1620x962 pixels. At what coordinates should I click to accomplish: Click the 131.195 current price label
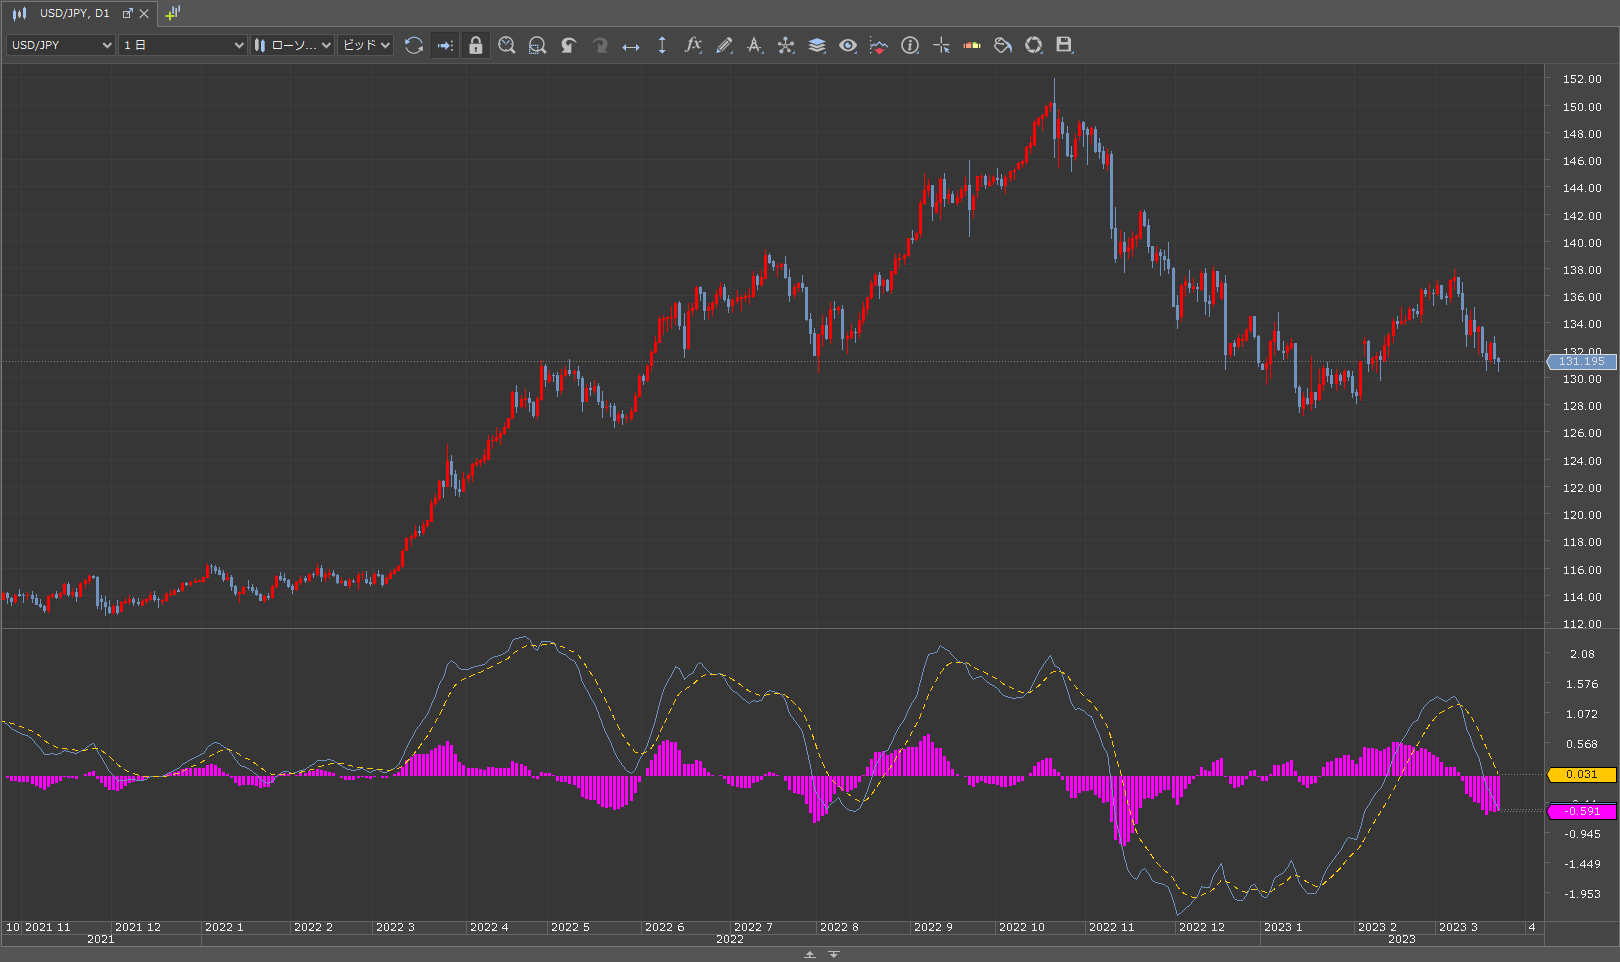pos(1581,361)
